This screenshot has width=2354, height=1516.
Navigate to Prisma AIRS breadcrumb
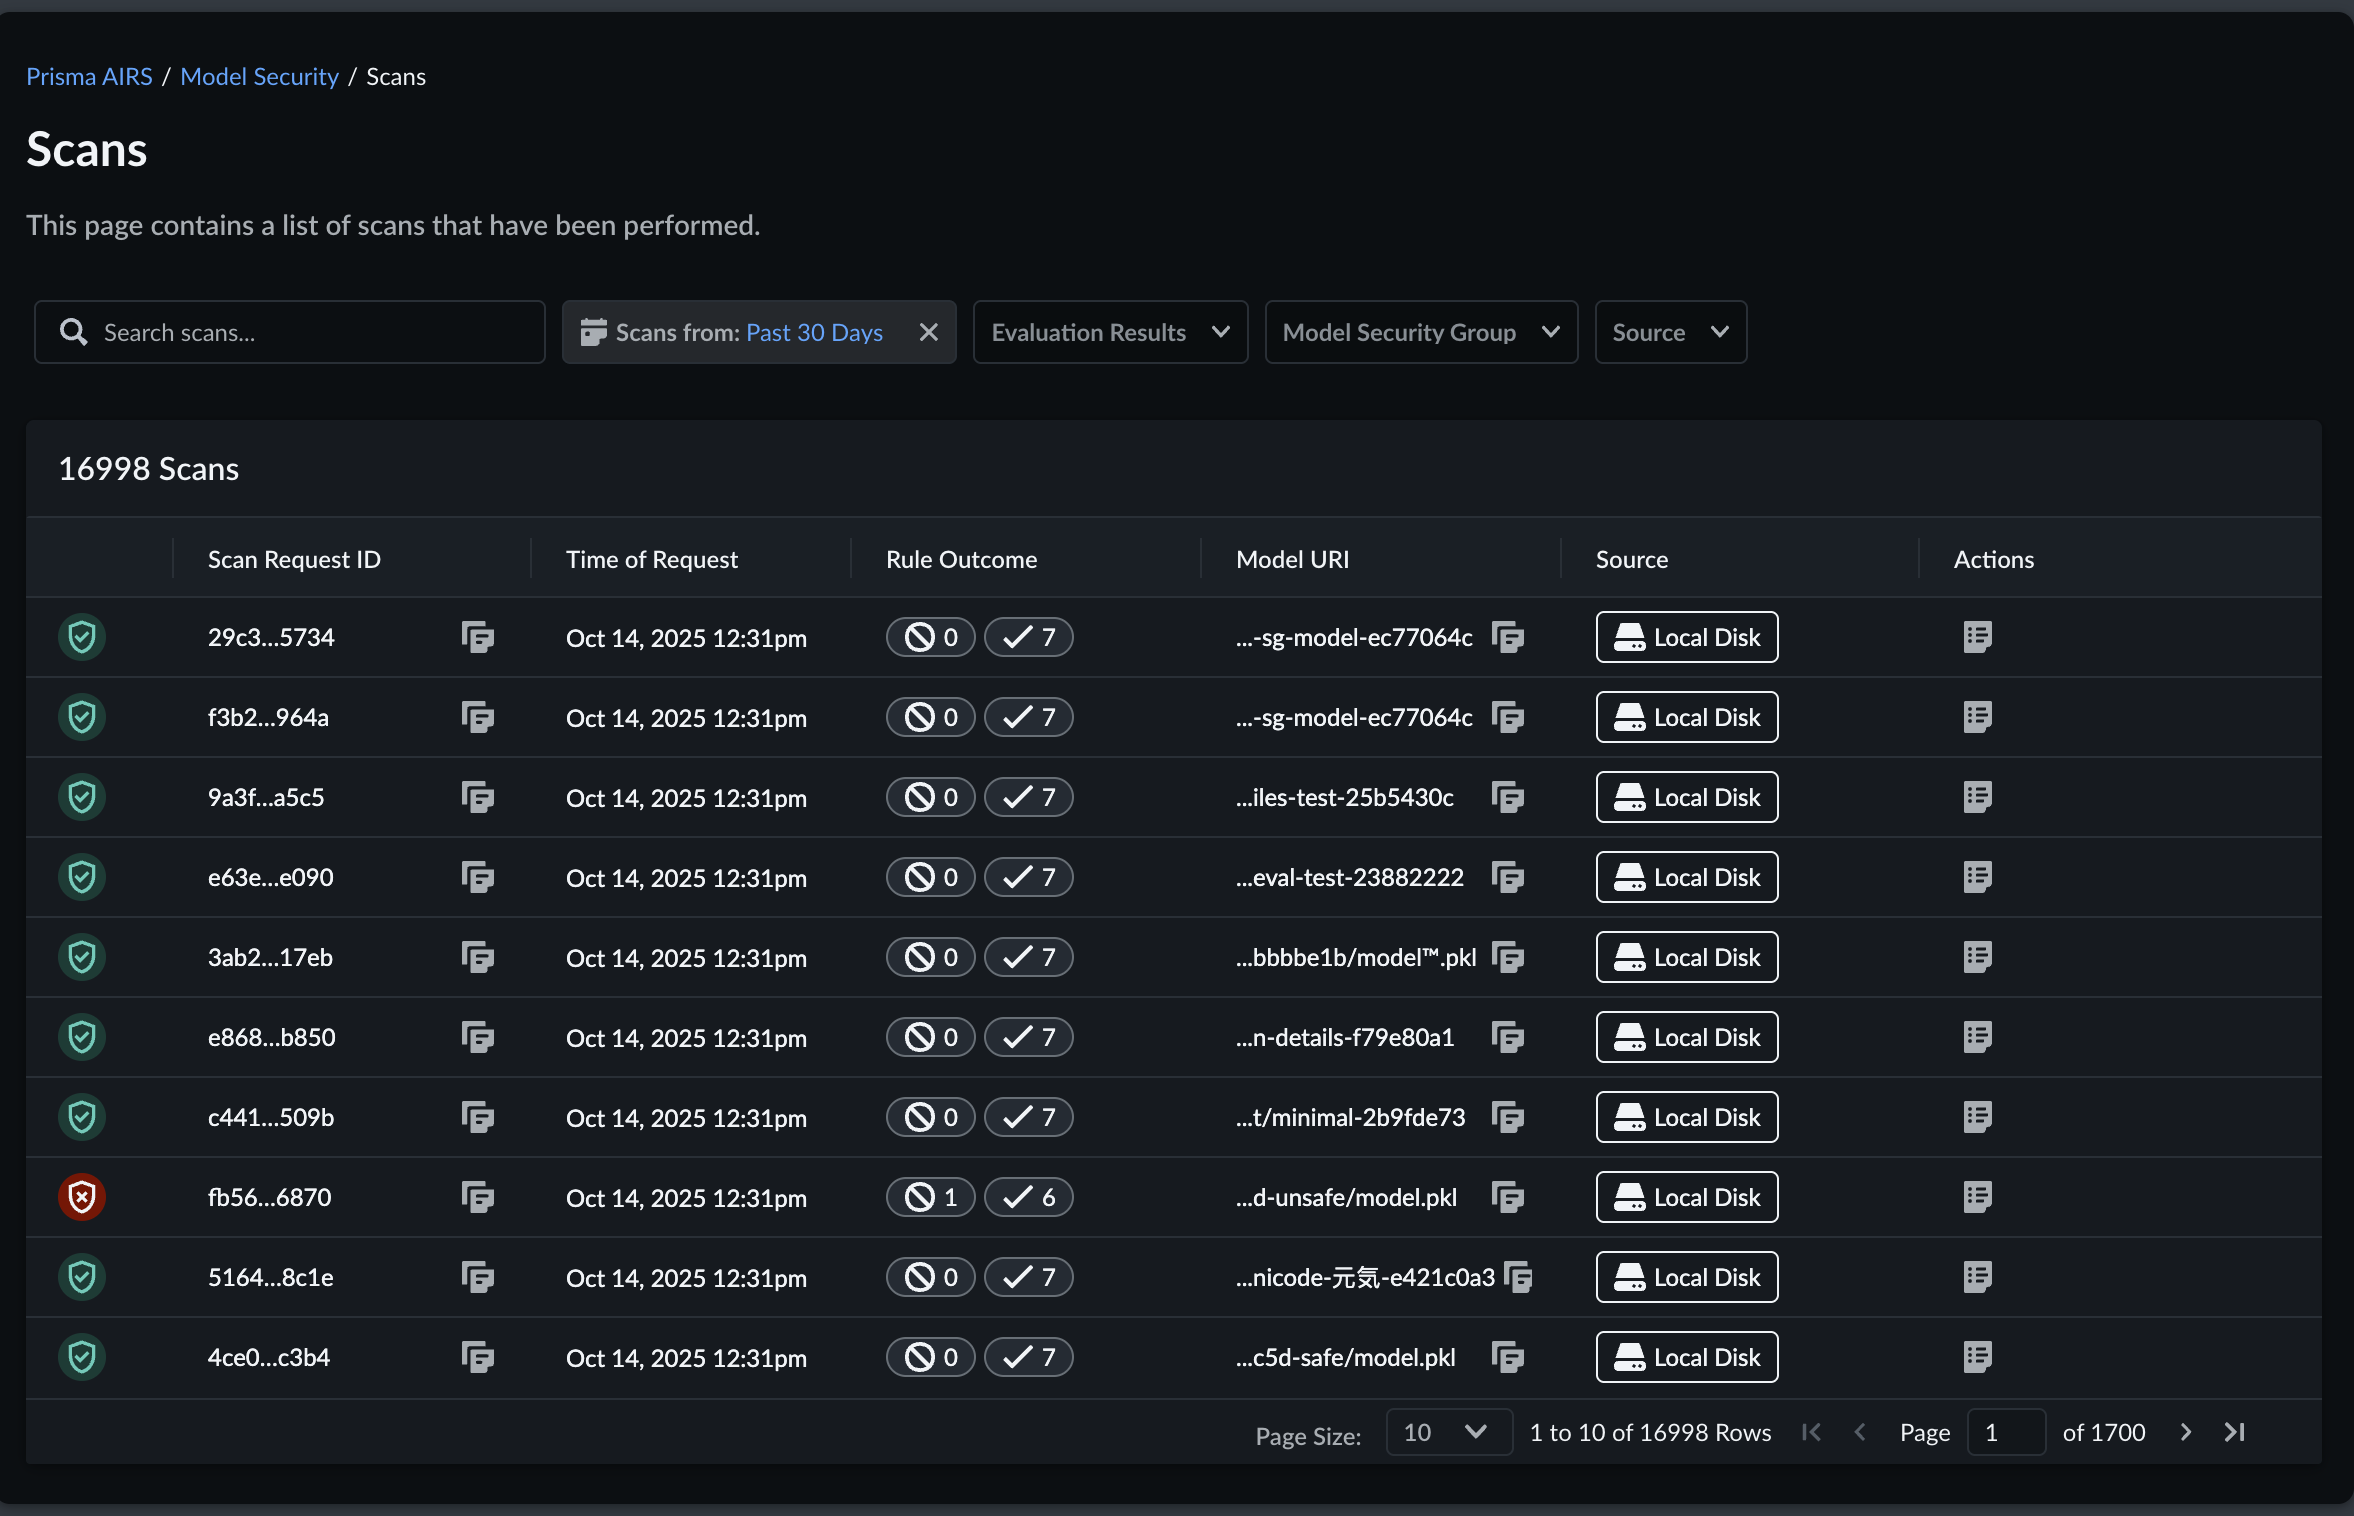(x=89, y=77)
